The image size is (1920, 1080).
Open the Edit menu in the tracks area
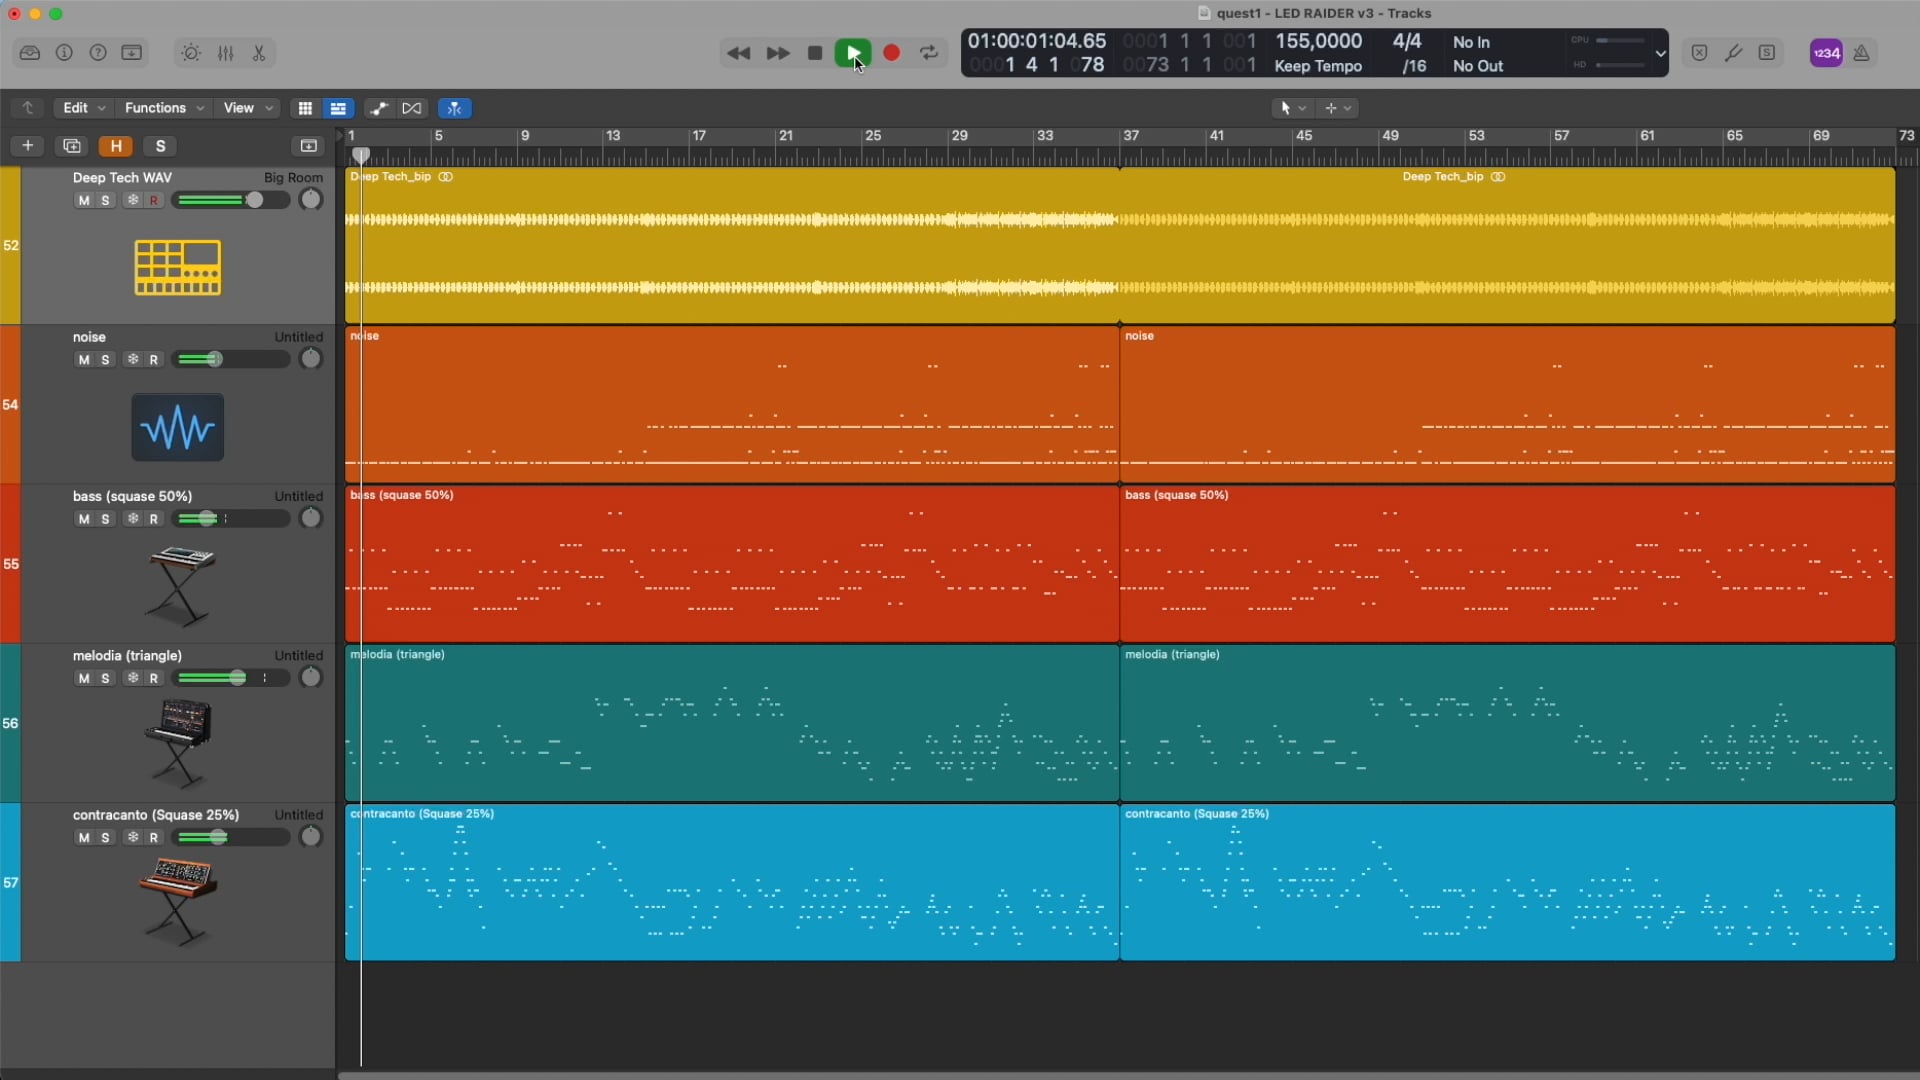(75, 108)
